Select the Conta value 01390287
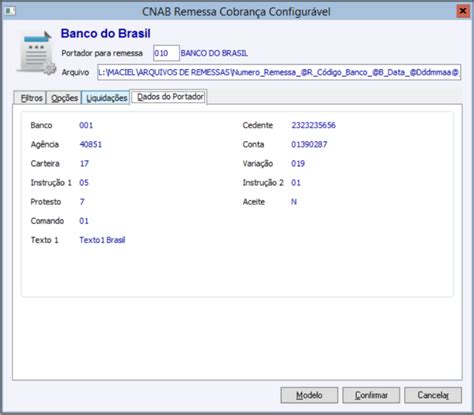 [x=309, y=144]
